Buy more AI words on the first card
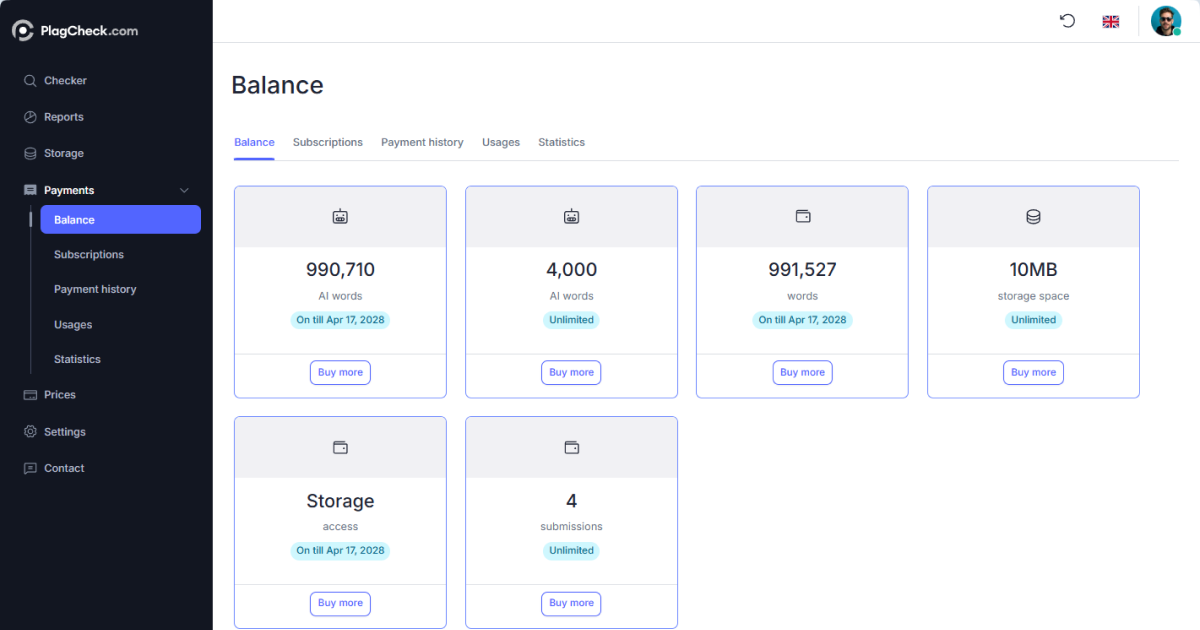1200x630 pixels. click(x=340, y=372)
